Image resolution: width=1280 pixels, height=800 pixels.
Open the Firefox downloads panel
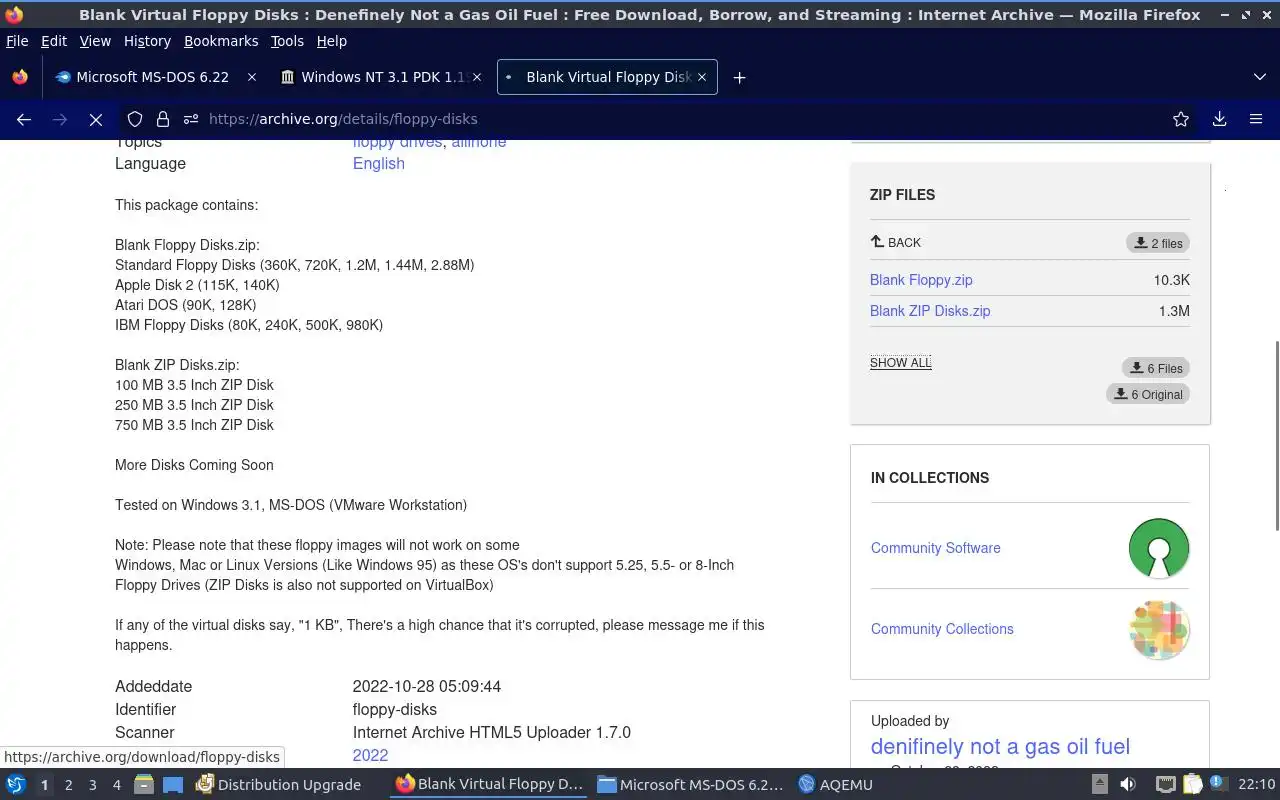point(1220,119)
